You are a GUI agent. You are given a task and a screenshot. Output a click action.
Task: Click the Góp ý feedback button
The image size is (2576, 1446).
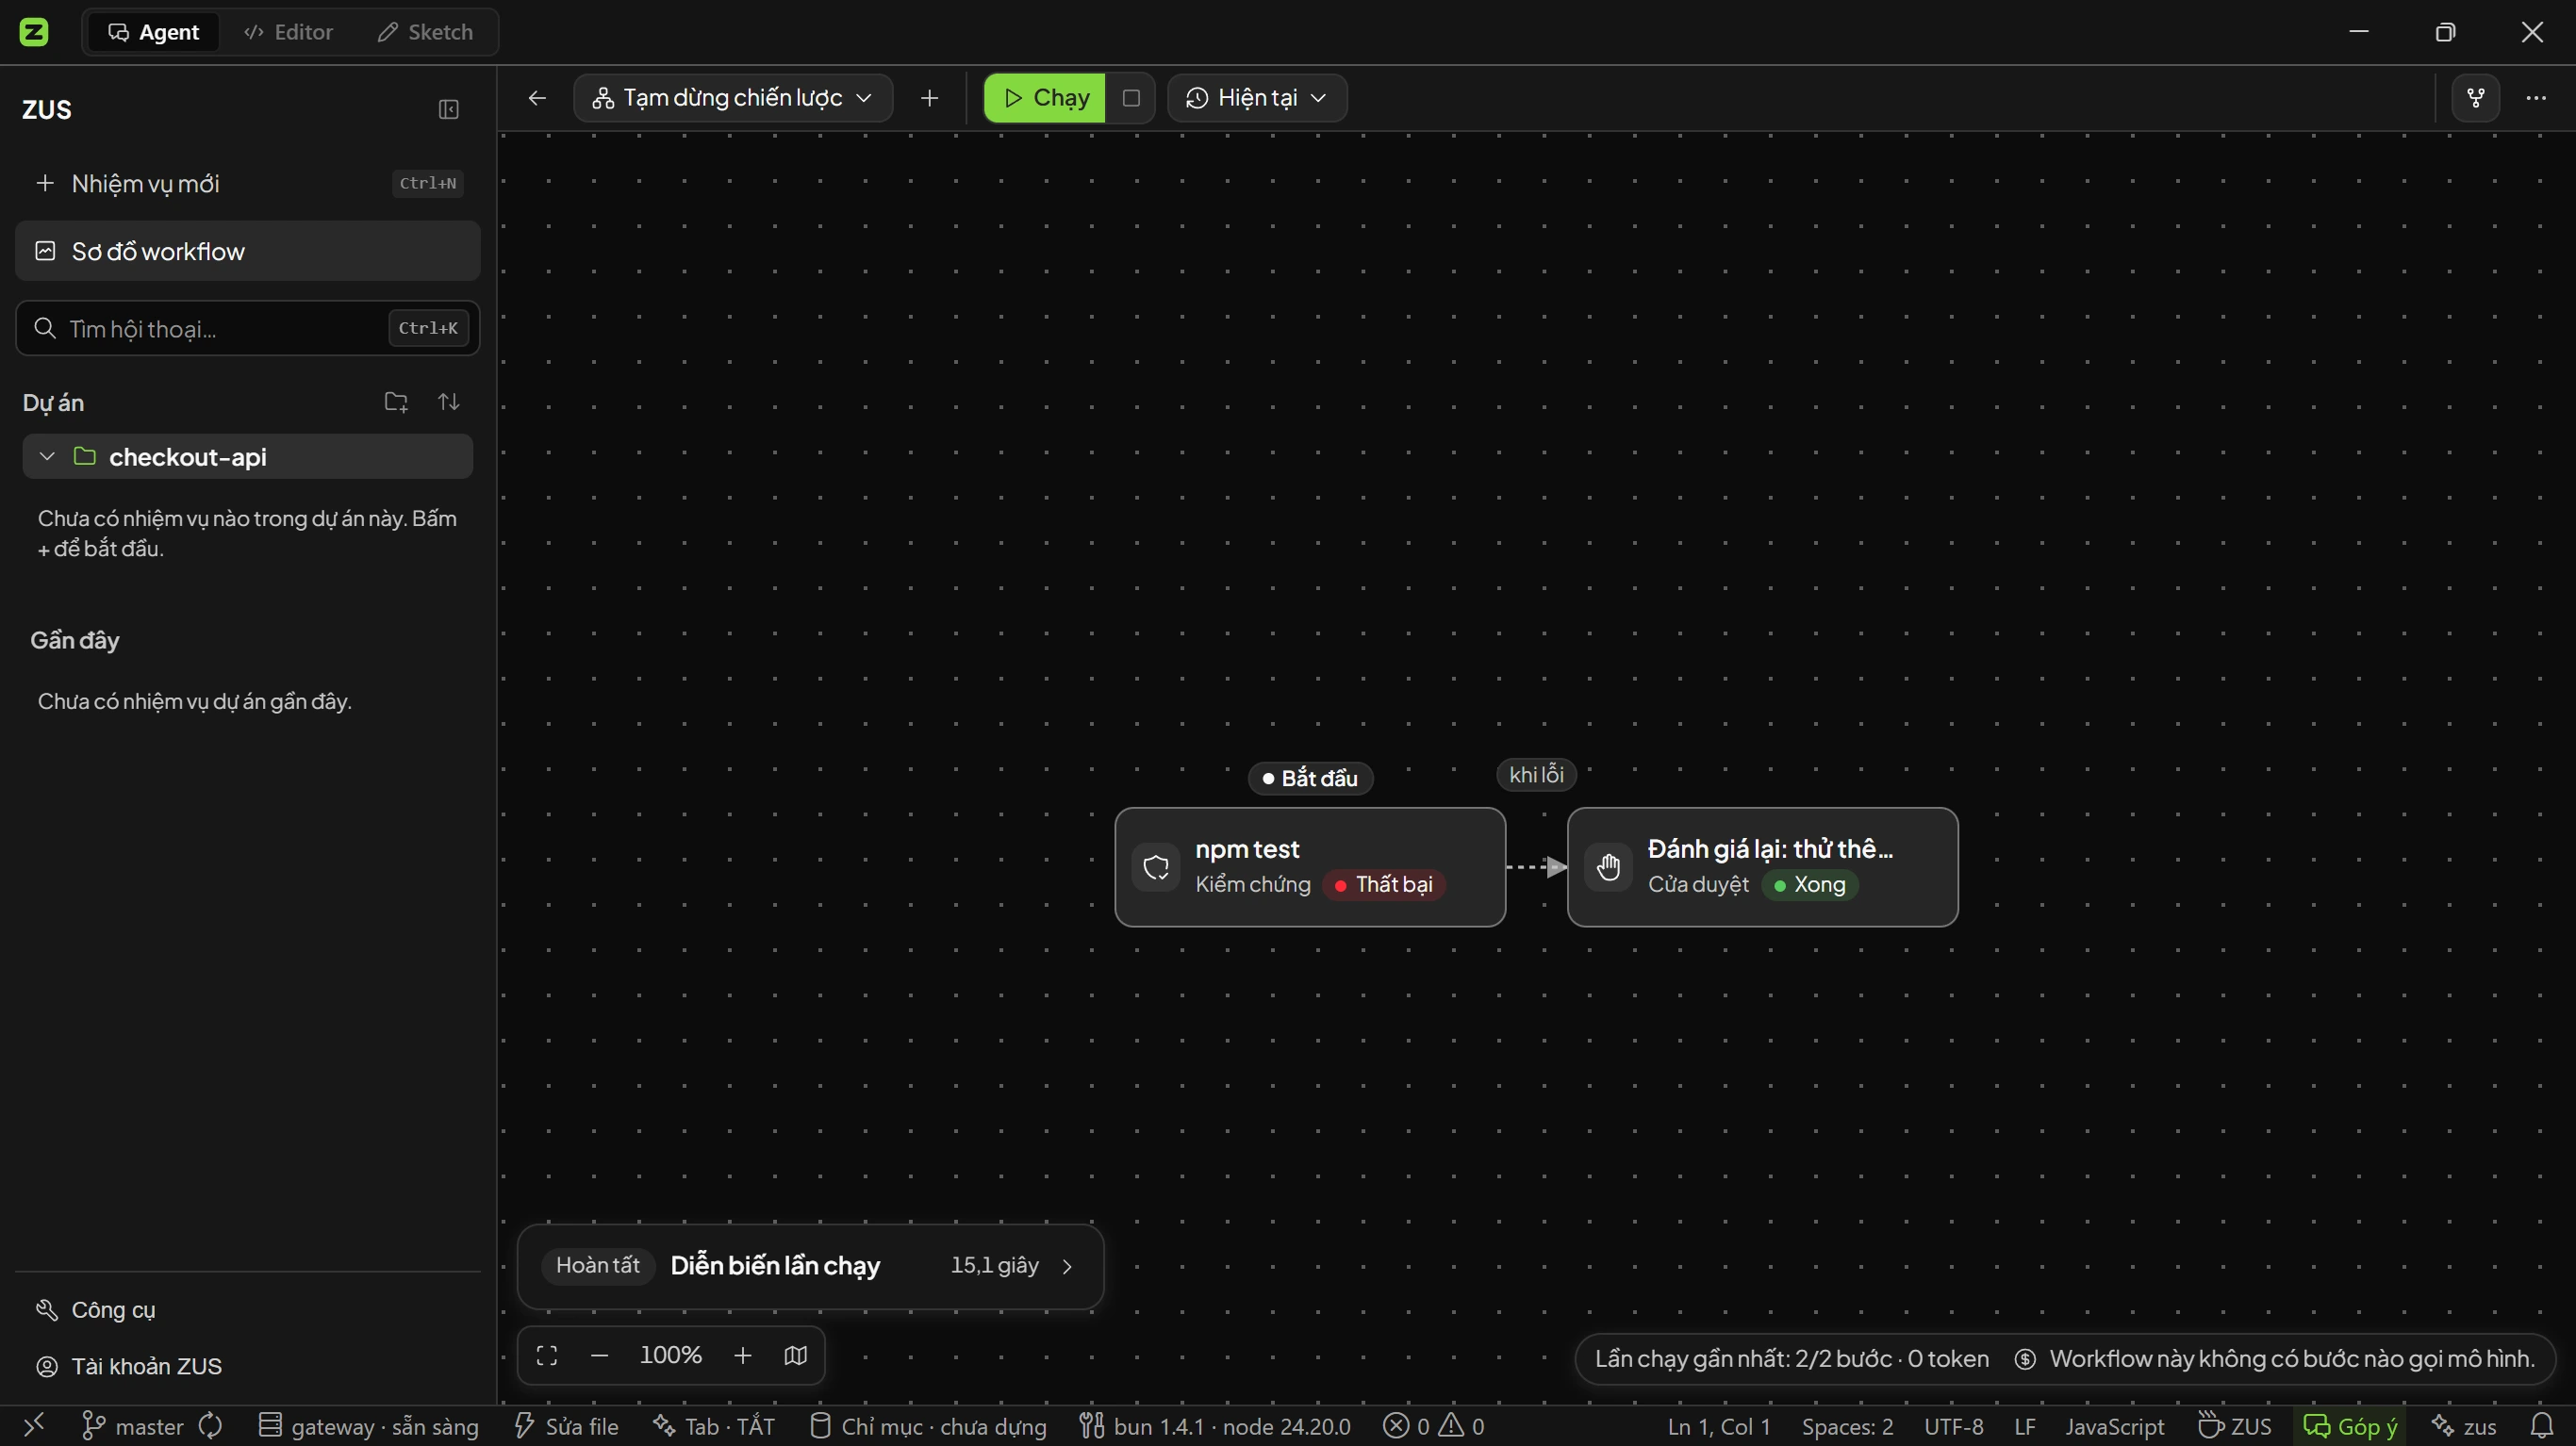[x=2350, y=1426]
